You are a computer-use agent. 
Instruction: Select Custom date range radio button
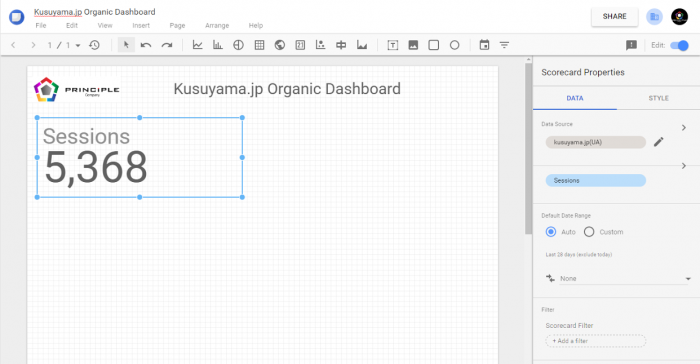pos(589,232)
